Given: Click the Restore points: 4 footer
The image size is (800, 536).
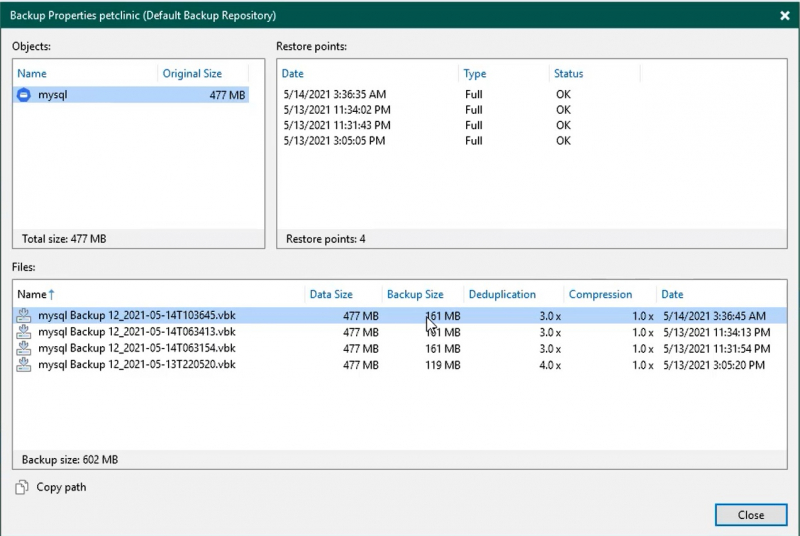Looking at the screenshot, I should [x=326, y=239].
